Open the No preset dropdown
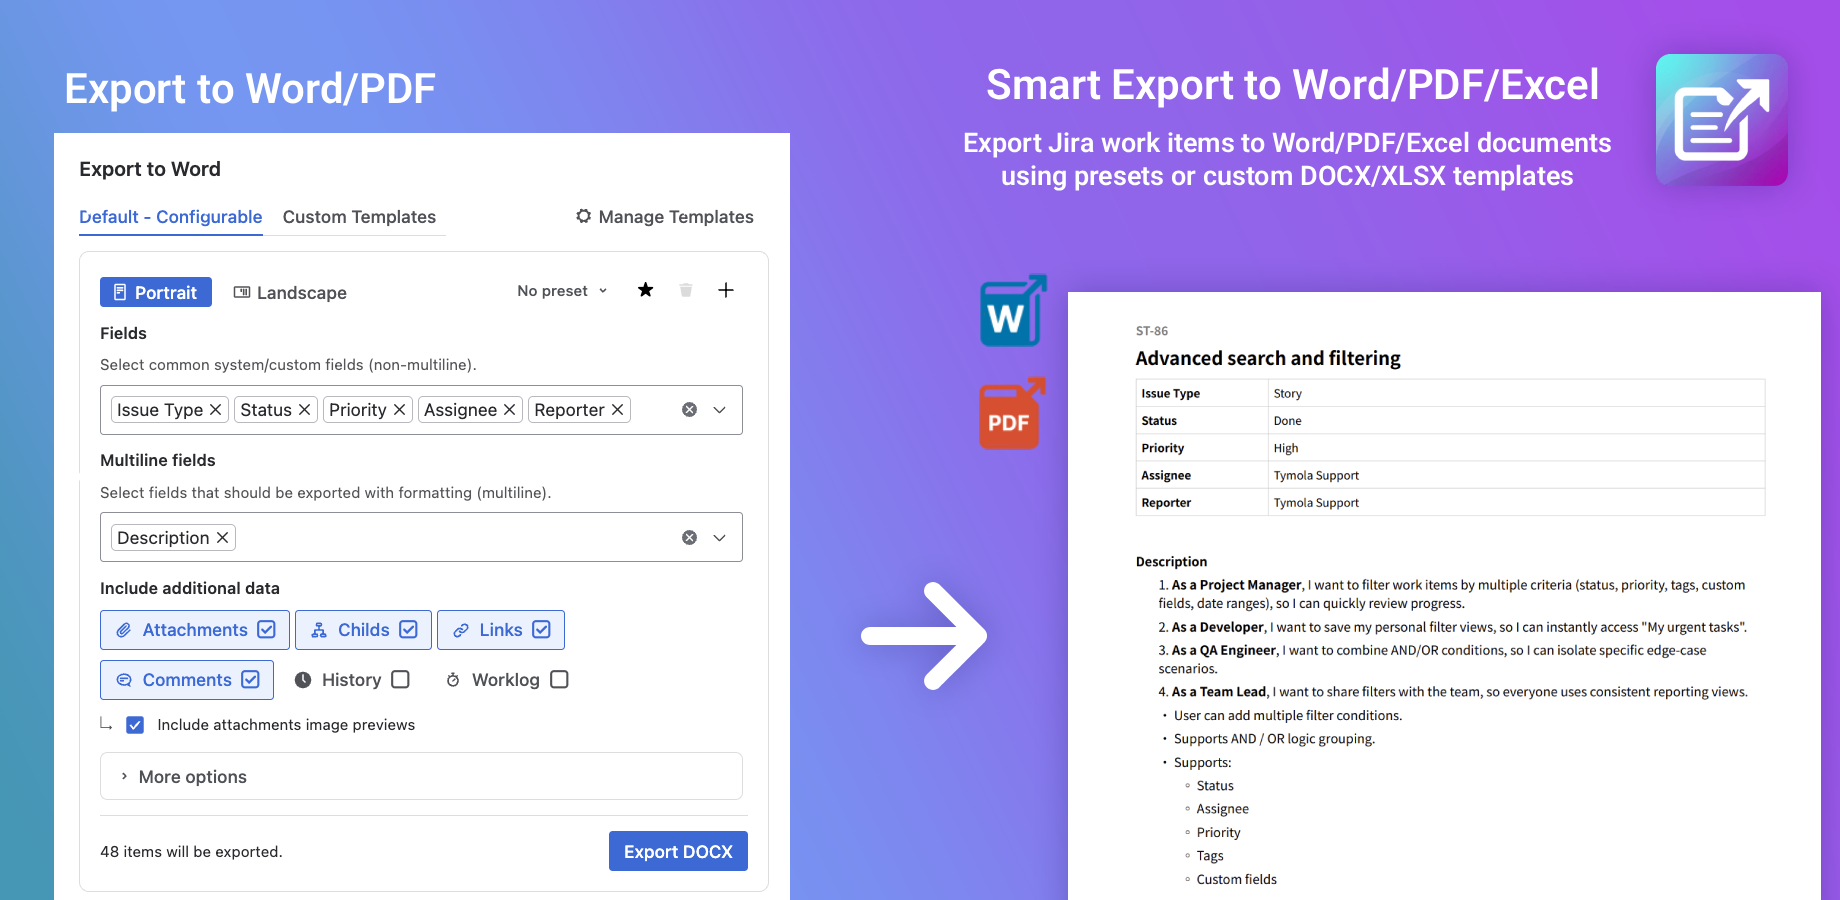The height and width of the screenshot is (900, 1840). [x=562, y=291]
